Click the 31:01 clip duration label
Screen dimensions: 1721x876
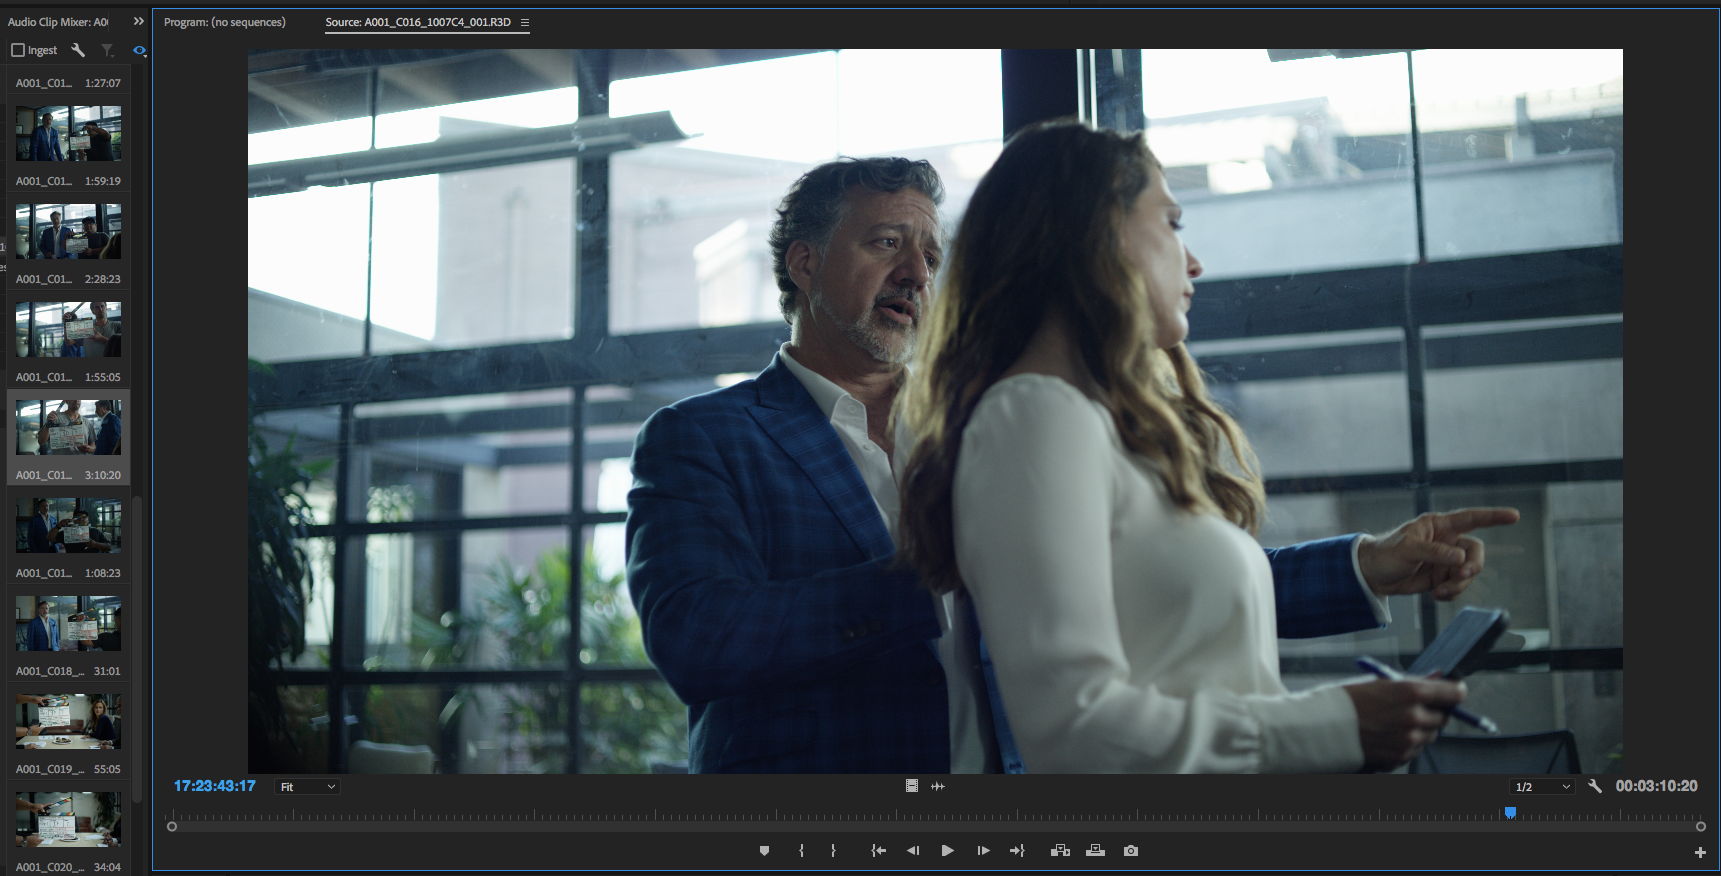(107, 671)
